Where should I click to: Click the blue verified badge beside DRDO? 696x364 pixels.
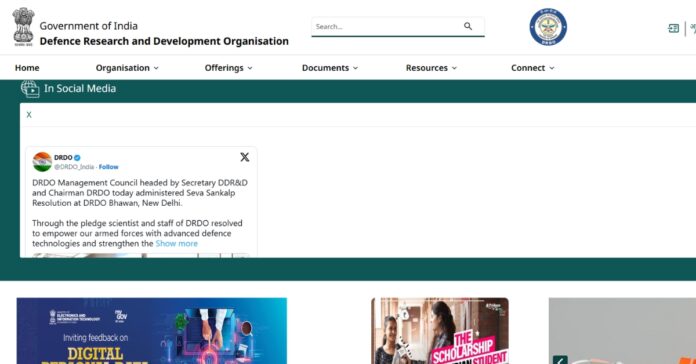(77, 158)
